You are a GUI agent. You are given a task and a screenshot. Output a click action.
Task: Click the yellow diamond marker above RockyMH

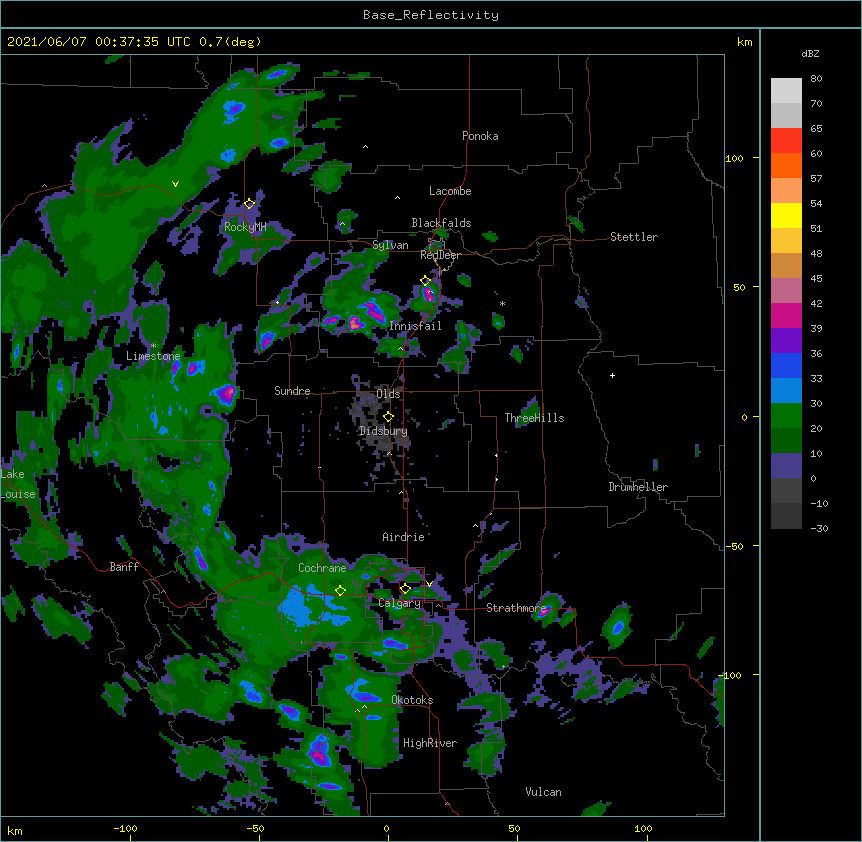click(249, 204)
